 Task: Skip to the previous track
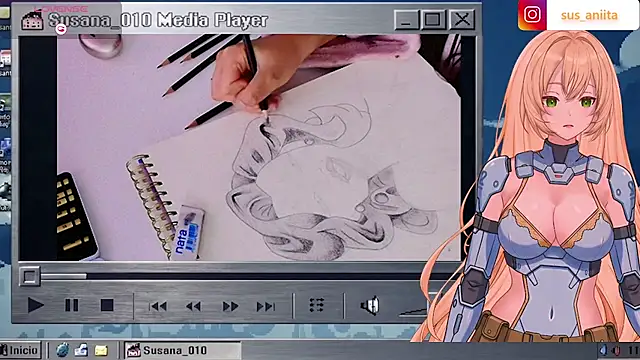pos(158,306)
